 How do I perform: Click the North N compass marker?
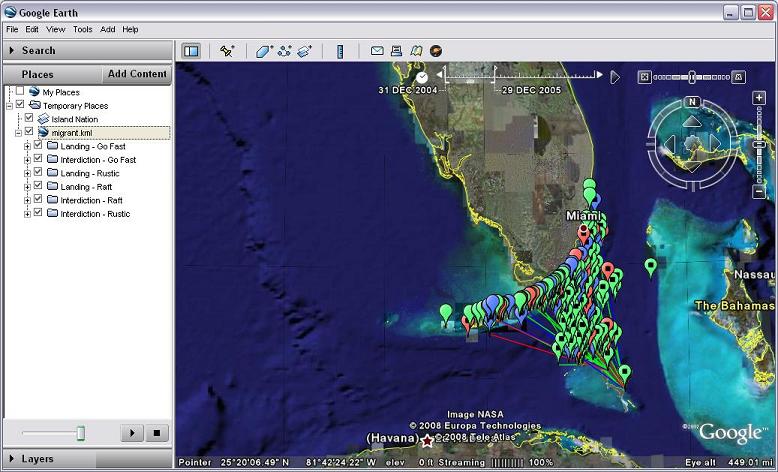pos(692,102)
